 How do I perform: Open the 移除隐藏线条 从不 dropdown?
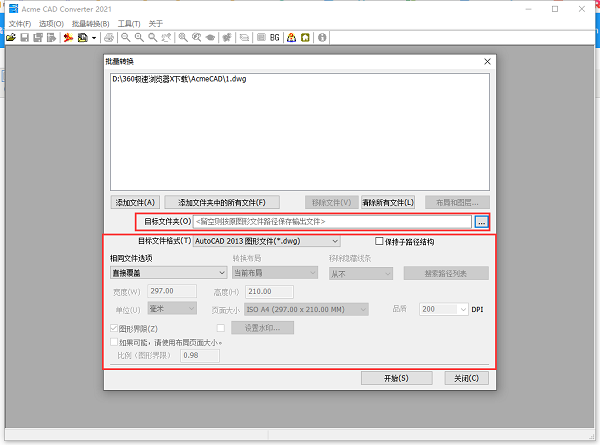[361, 274]
